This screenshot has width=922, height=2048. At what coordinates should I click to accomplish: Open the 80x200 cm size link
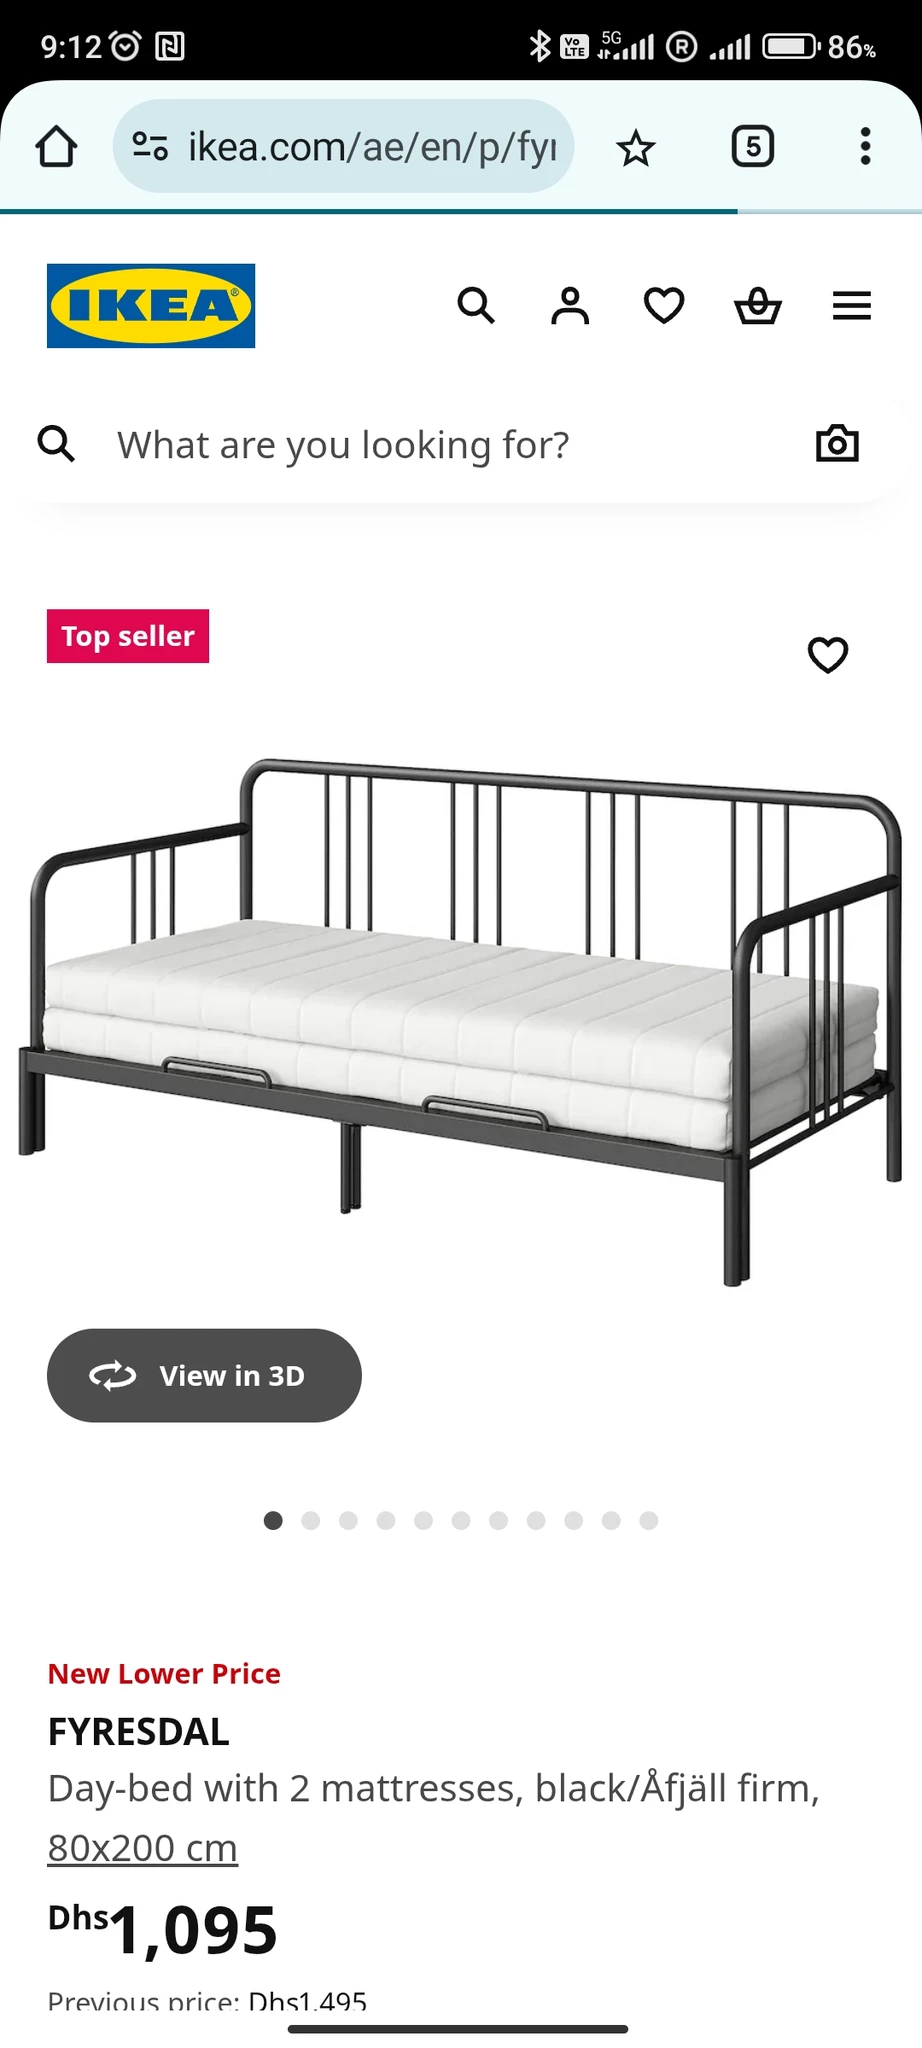(x=143, y=1848)
